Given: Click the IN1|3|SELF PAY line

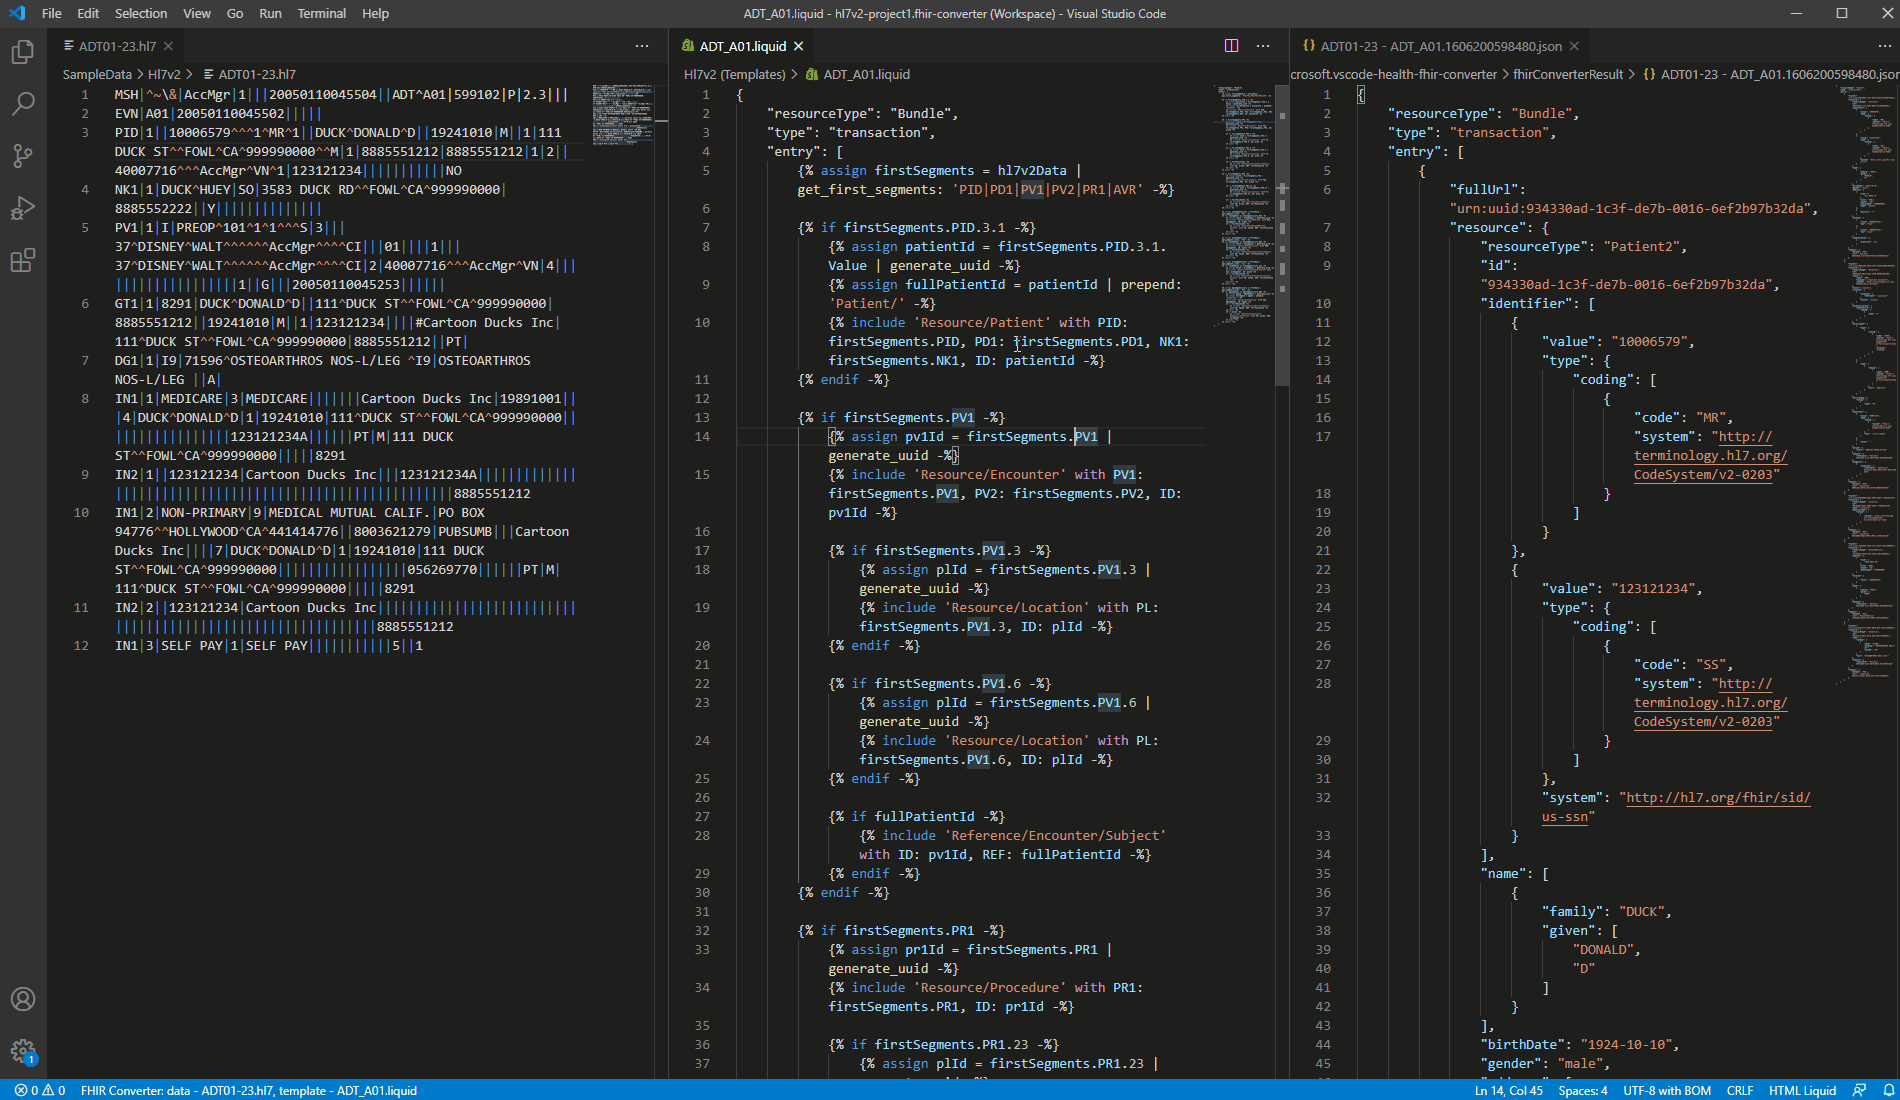Looking at the screenshot, I should pos(268,645).
